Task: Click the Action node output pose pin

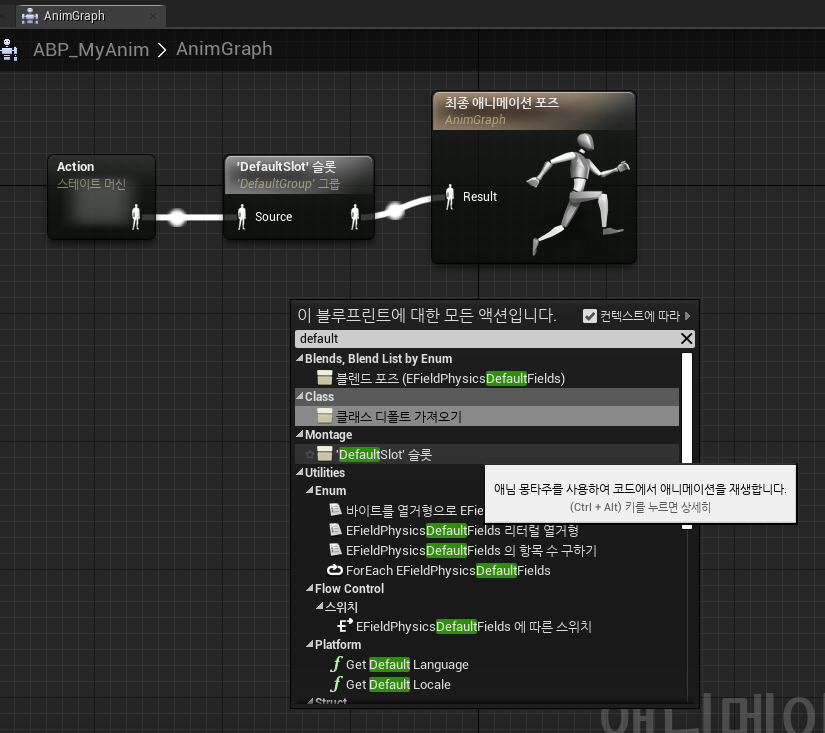Action: (136, 217)
